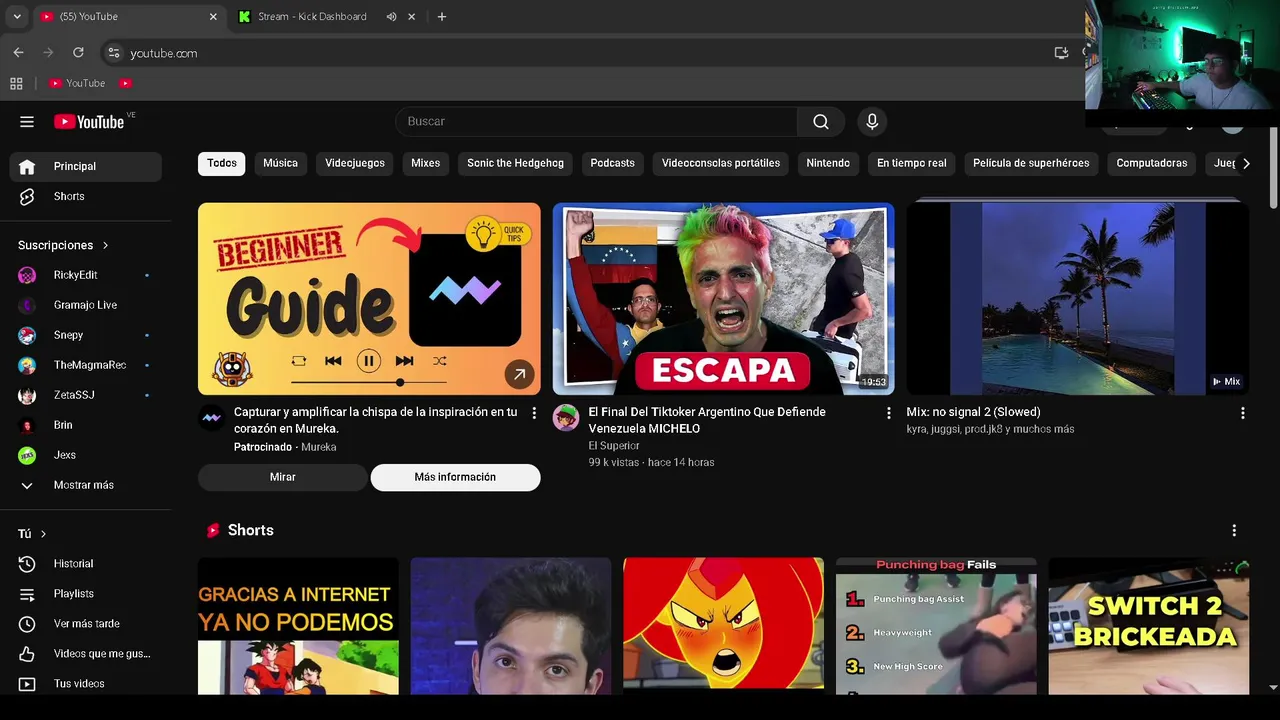Open Shorts from the sidebar

click(85, 196)
